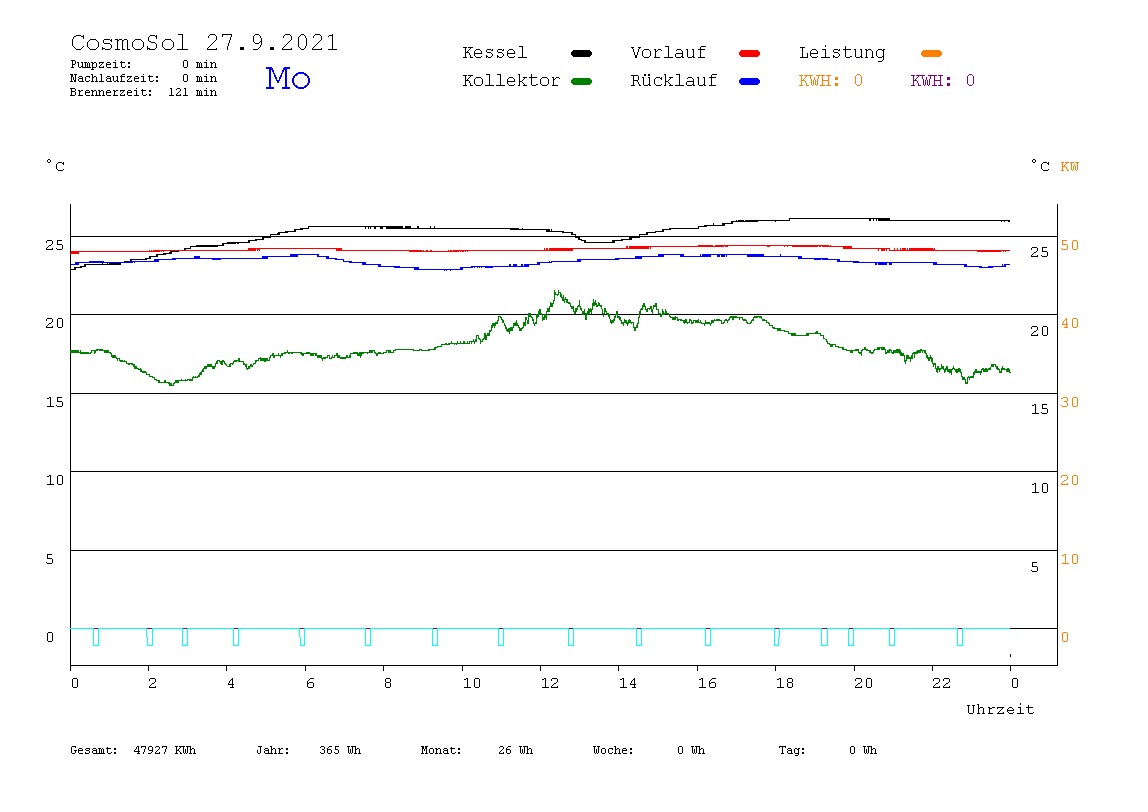Click hour label "22" on the time axis
Screen dimensions: 1148x812
click(x=942, y=684)
